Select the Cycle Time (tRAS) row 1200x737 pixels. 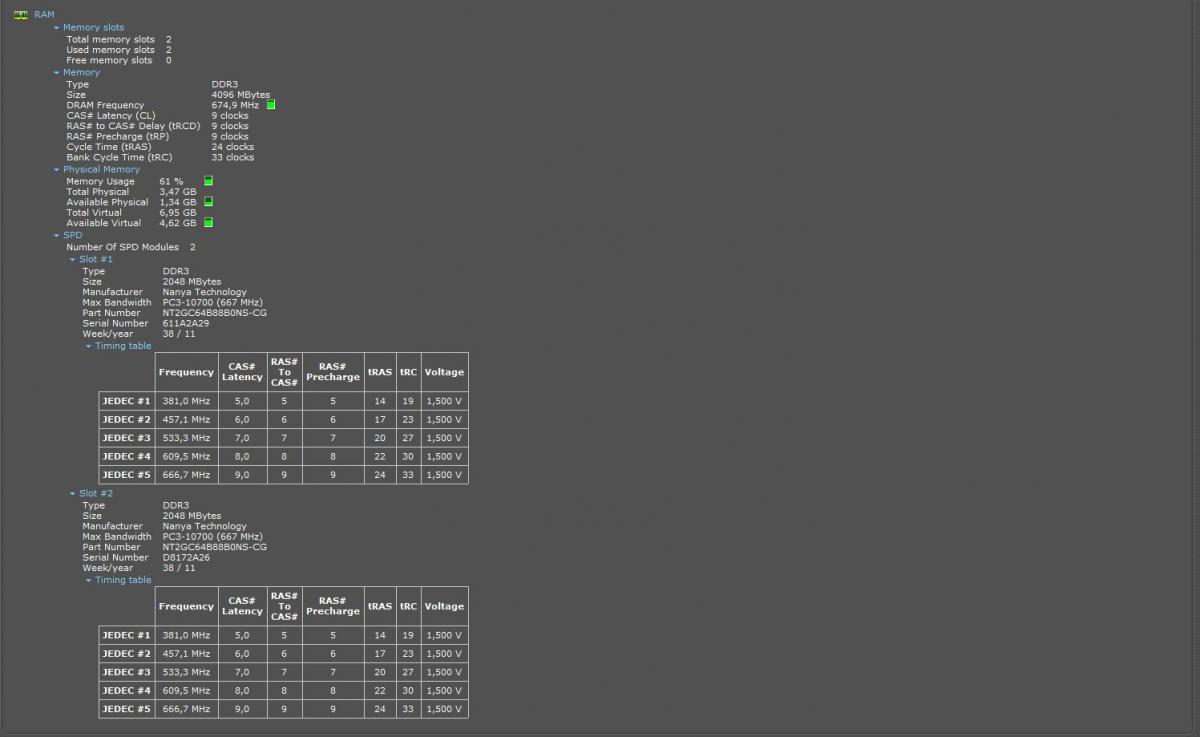[x=160, y=147]
